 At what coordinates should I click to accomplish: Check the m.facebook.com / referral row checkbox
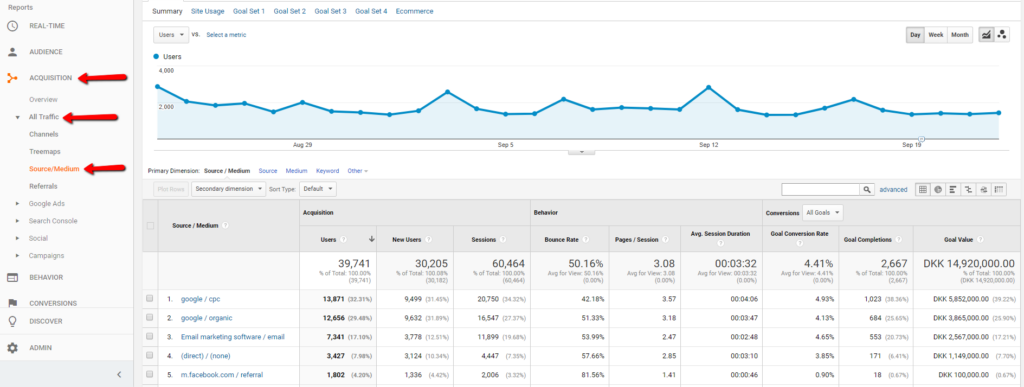click(150, 374)
